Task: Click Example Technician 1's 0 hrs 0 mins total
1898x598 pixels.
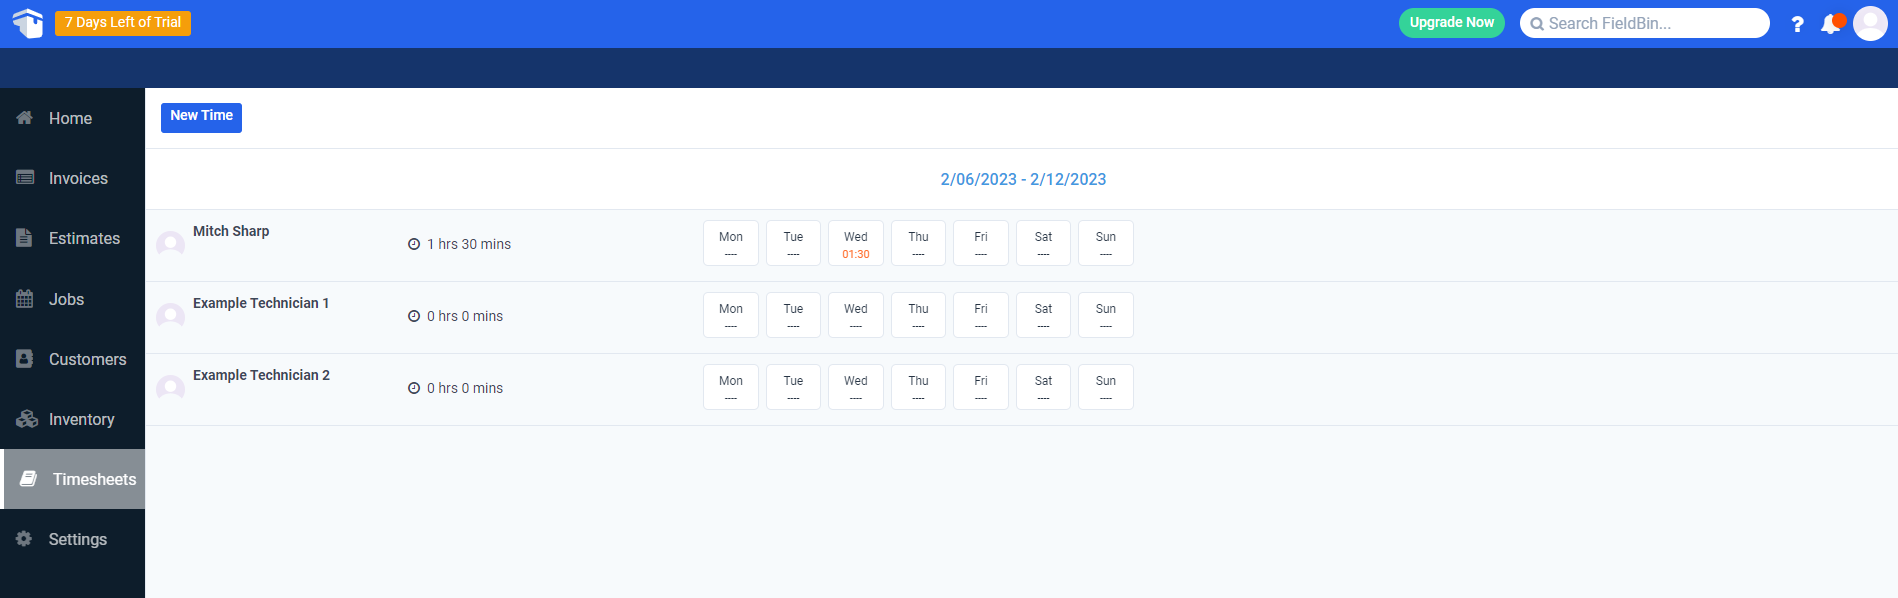Action: pos(465,316)
